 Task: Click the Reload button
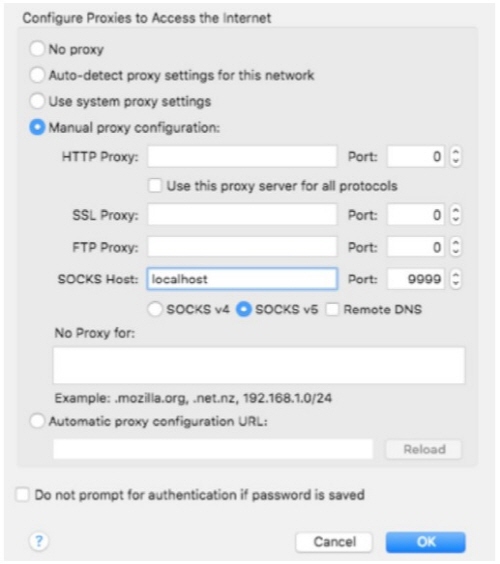424,449
